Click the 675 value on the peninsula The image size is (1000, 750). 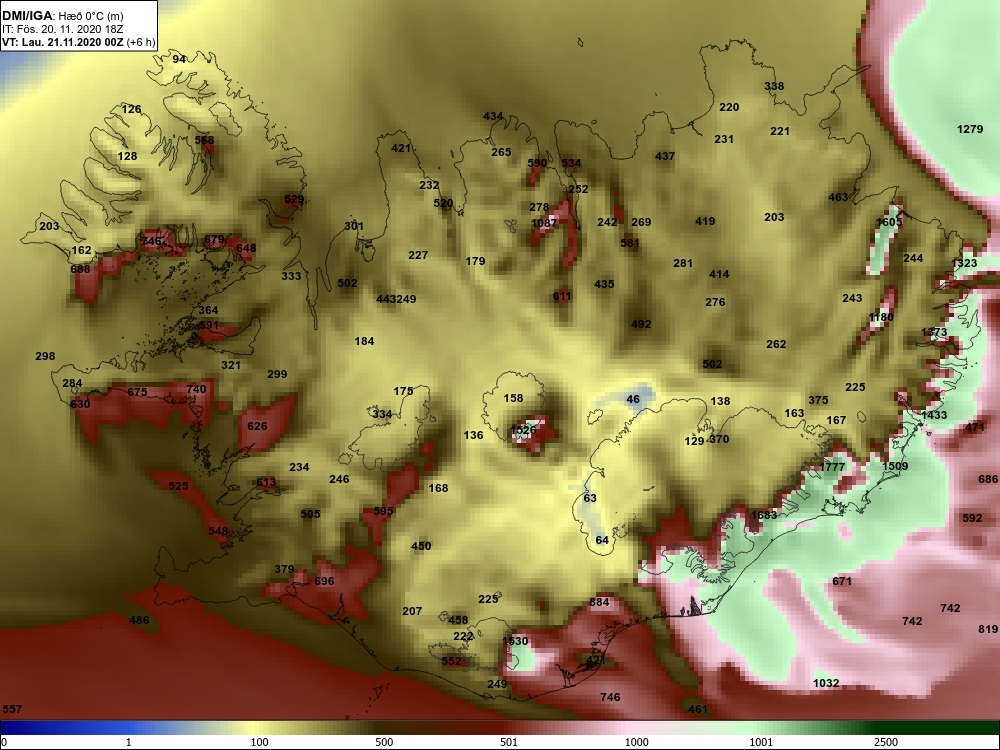click(137, 392)
